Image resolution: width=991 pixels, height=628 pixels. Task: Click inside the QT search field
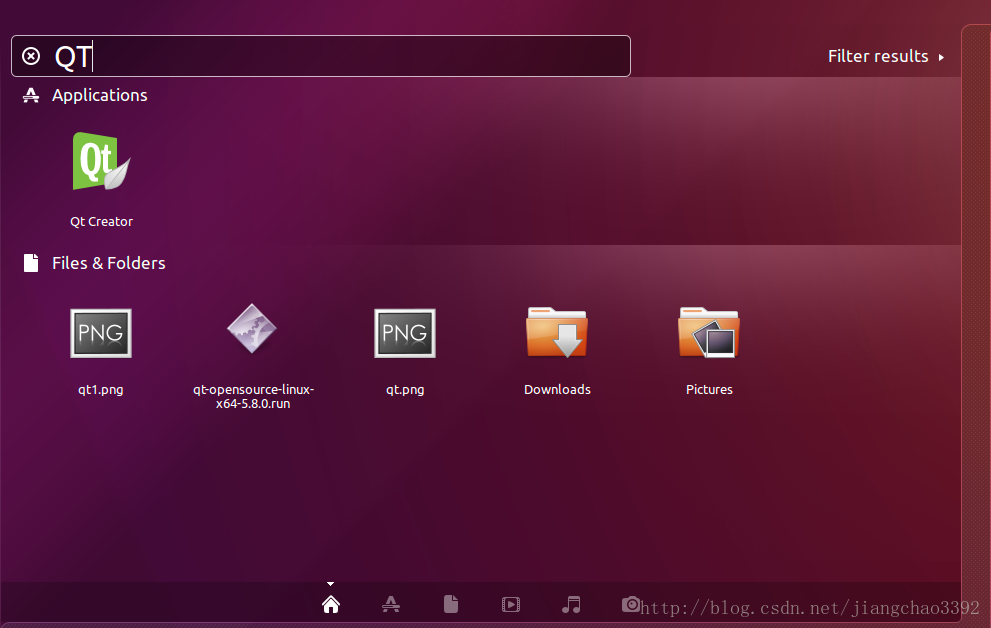pos(321,56)
